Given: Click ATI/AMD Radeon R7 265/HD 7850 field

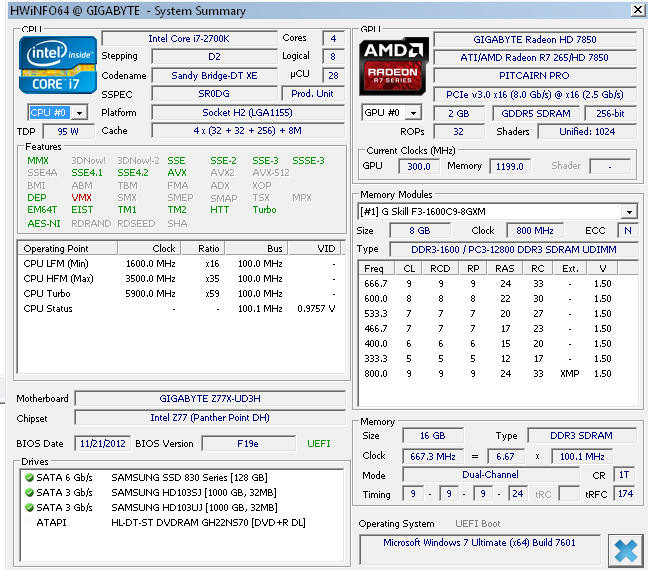Looking at the screenshot, I should pos(535,57).
